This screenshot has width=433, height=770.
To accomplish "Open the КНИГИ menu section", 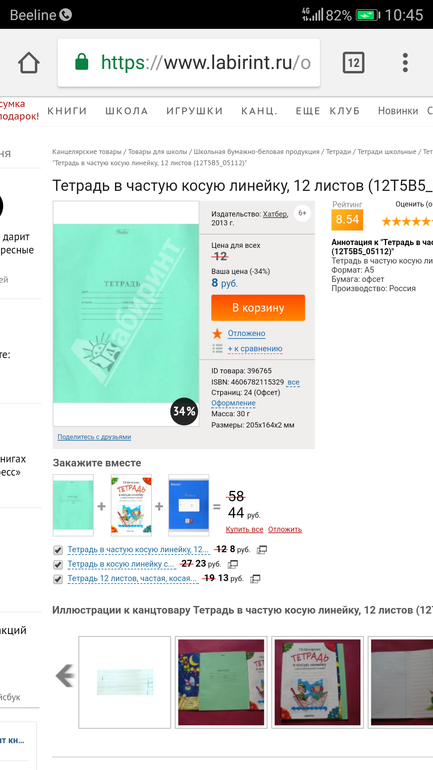I will pyautogui.click(x=67, y=111).
